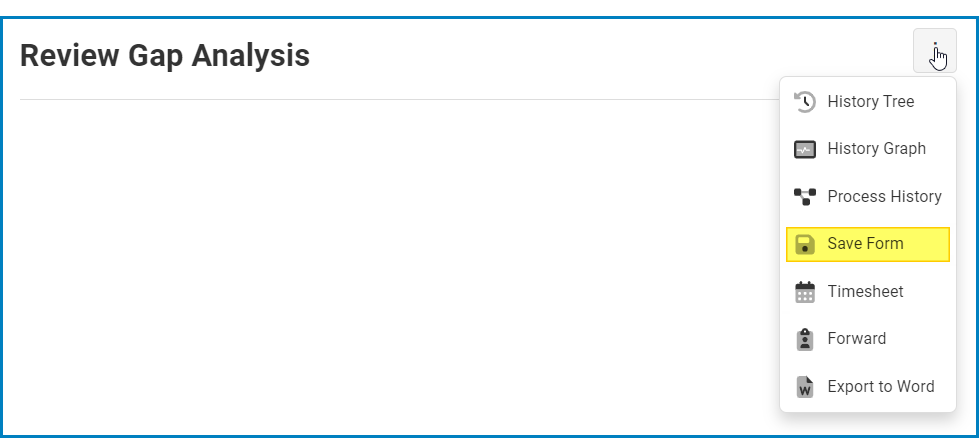
Task: Click the Process History flow icon
Action: point(805,197)
